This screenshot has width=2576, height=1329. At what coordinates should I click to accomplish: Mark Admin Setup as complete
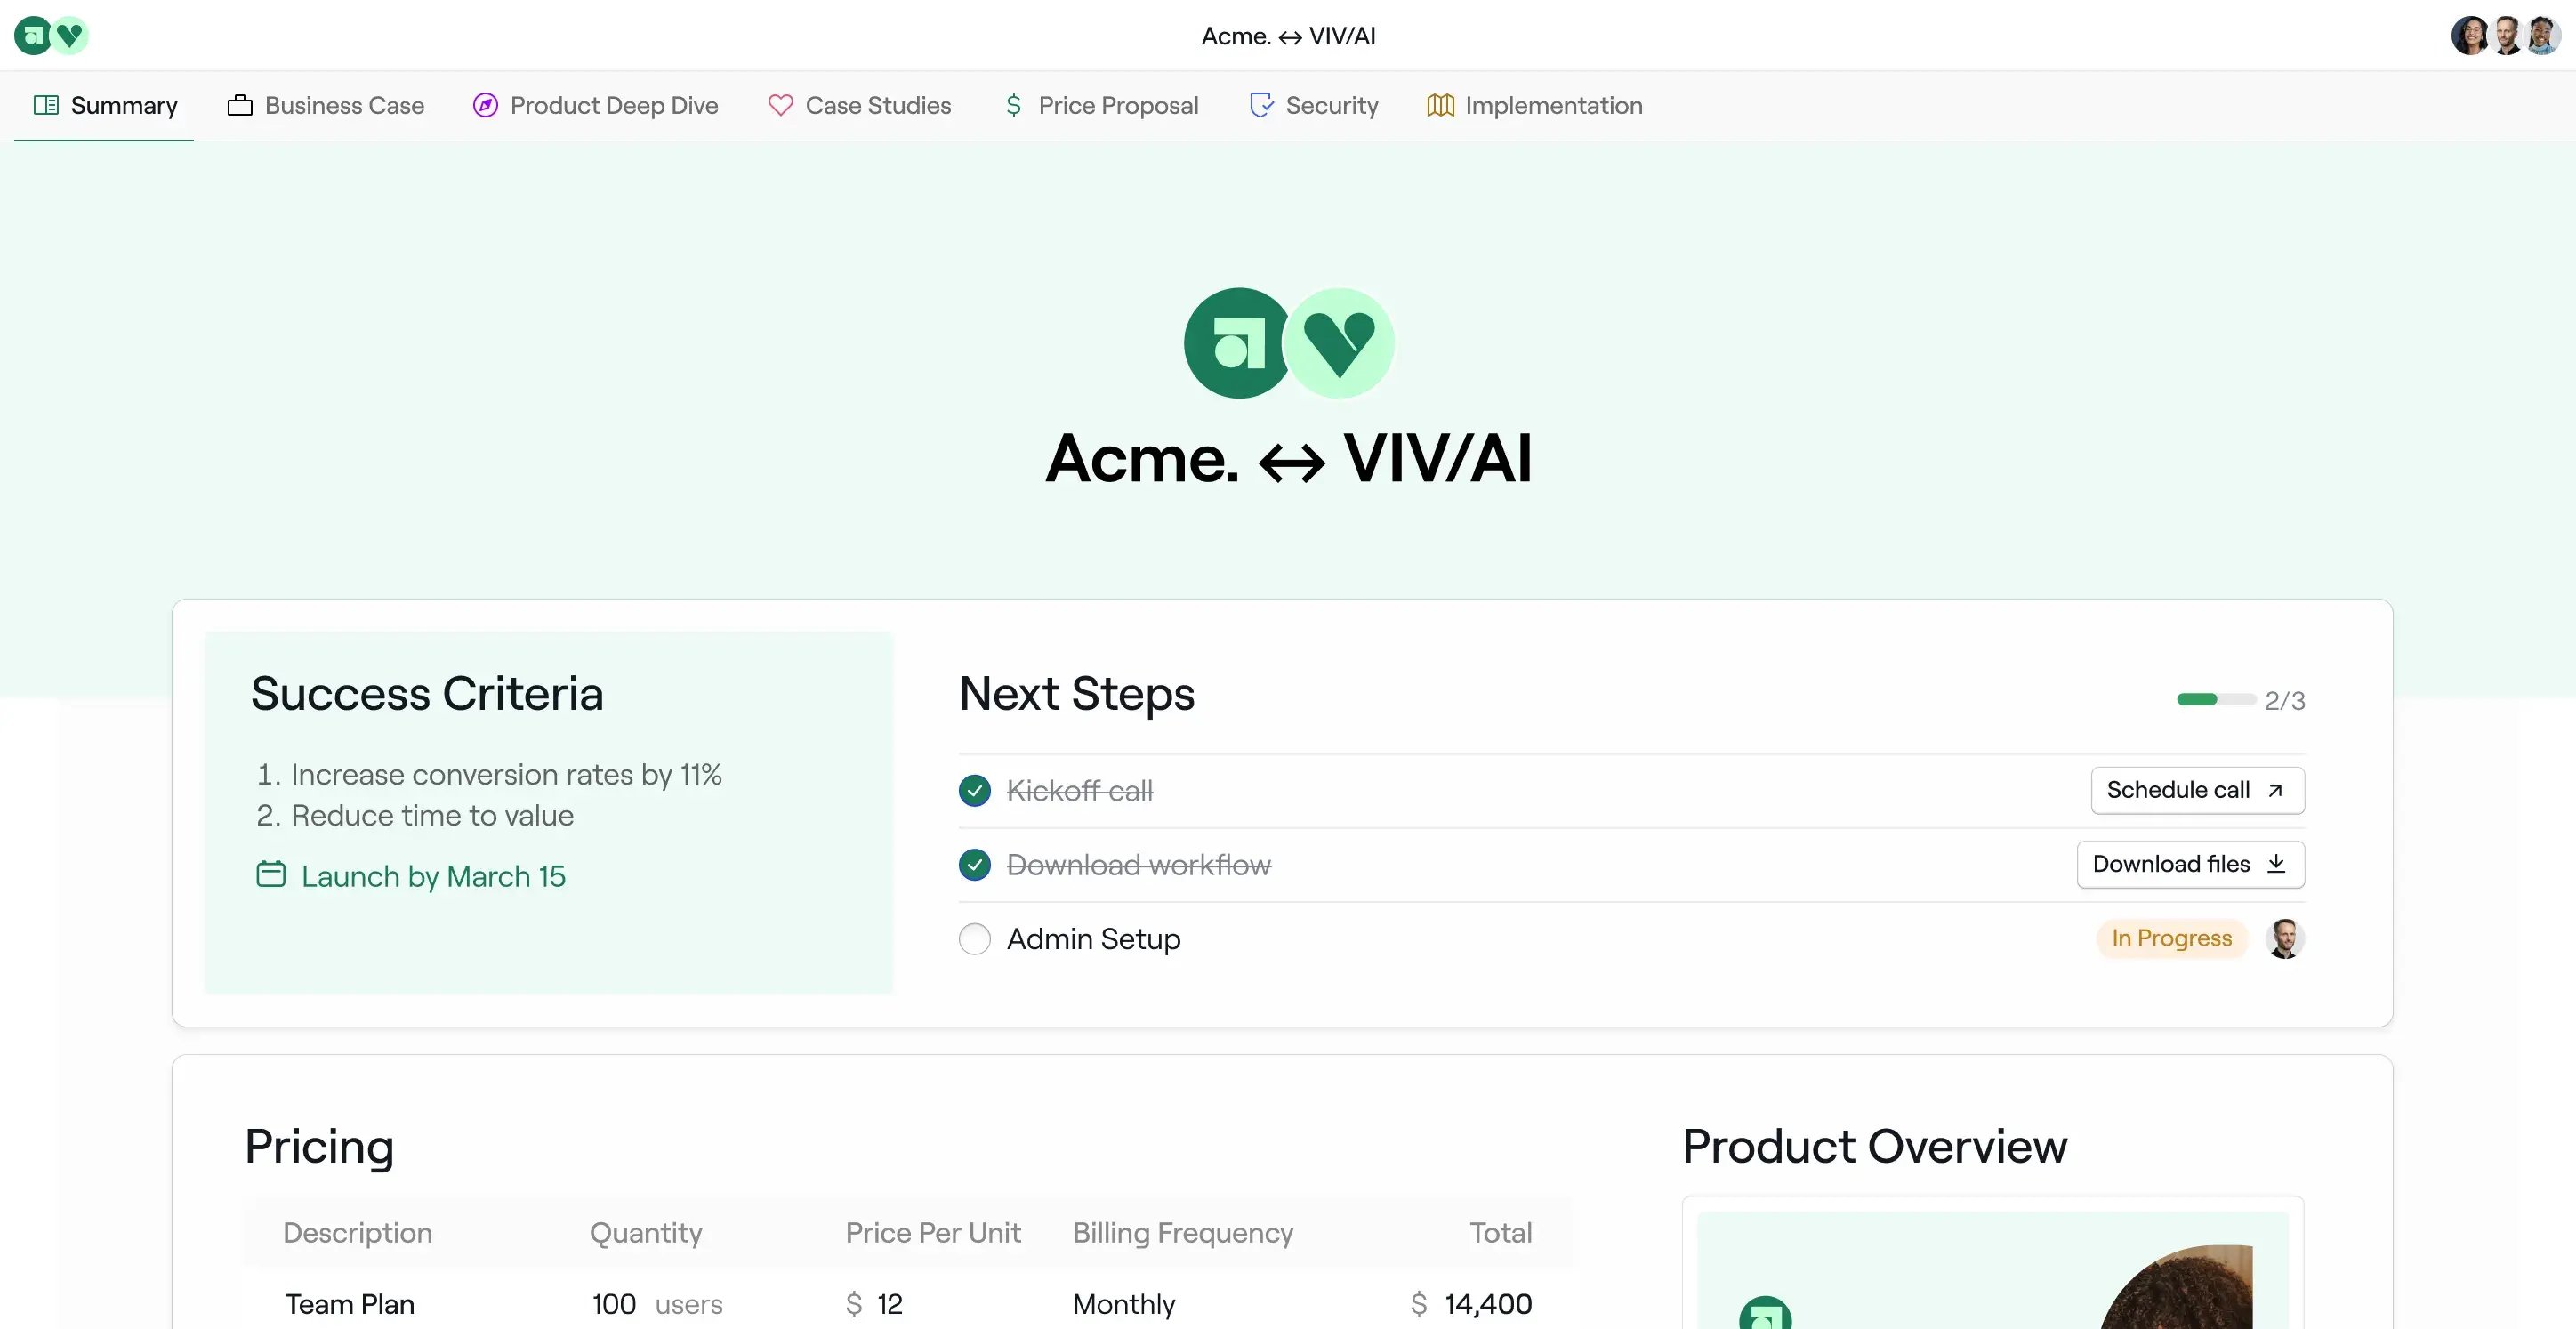(x=974, y=939)
